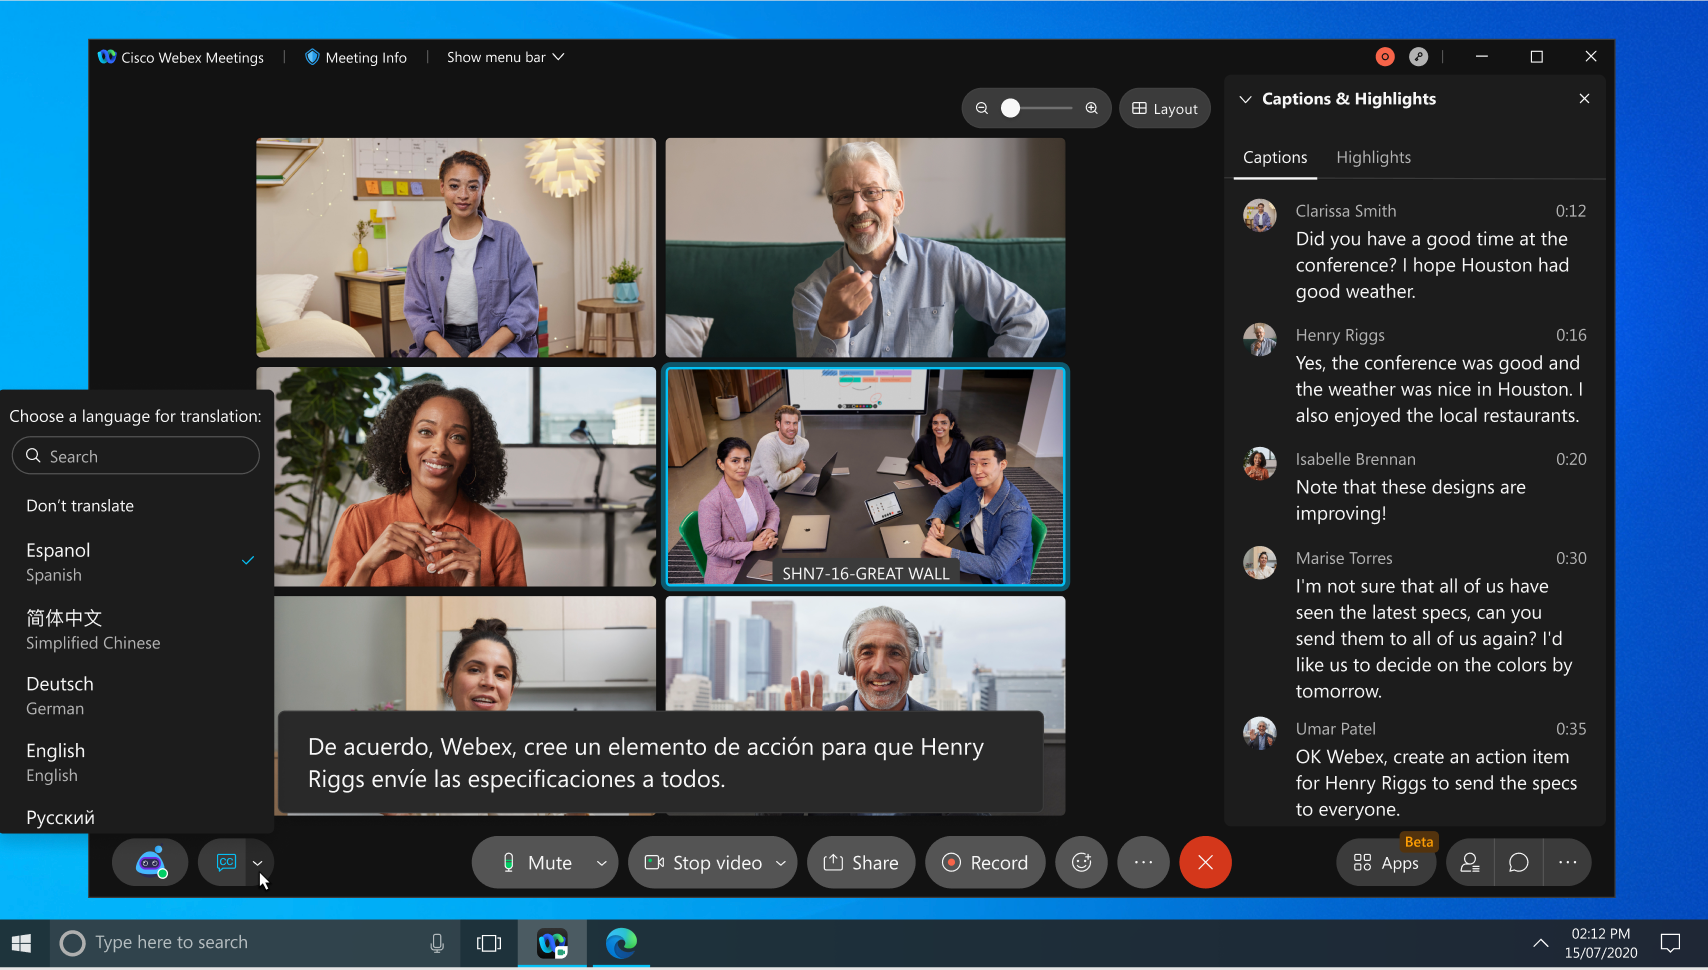The image size is (1708, 970).
Task: Search for a translation language
Action: coord(136,456)
